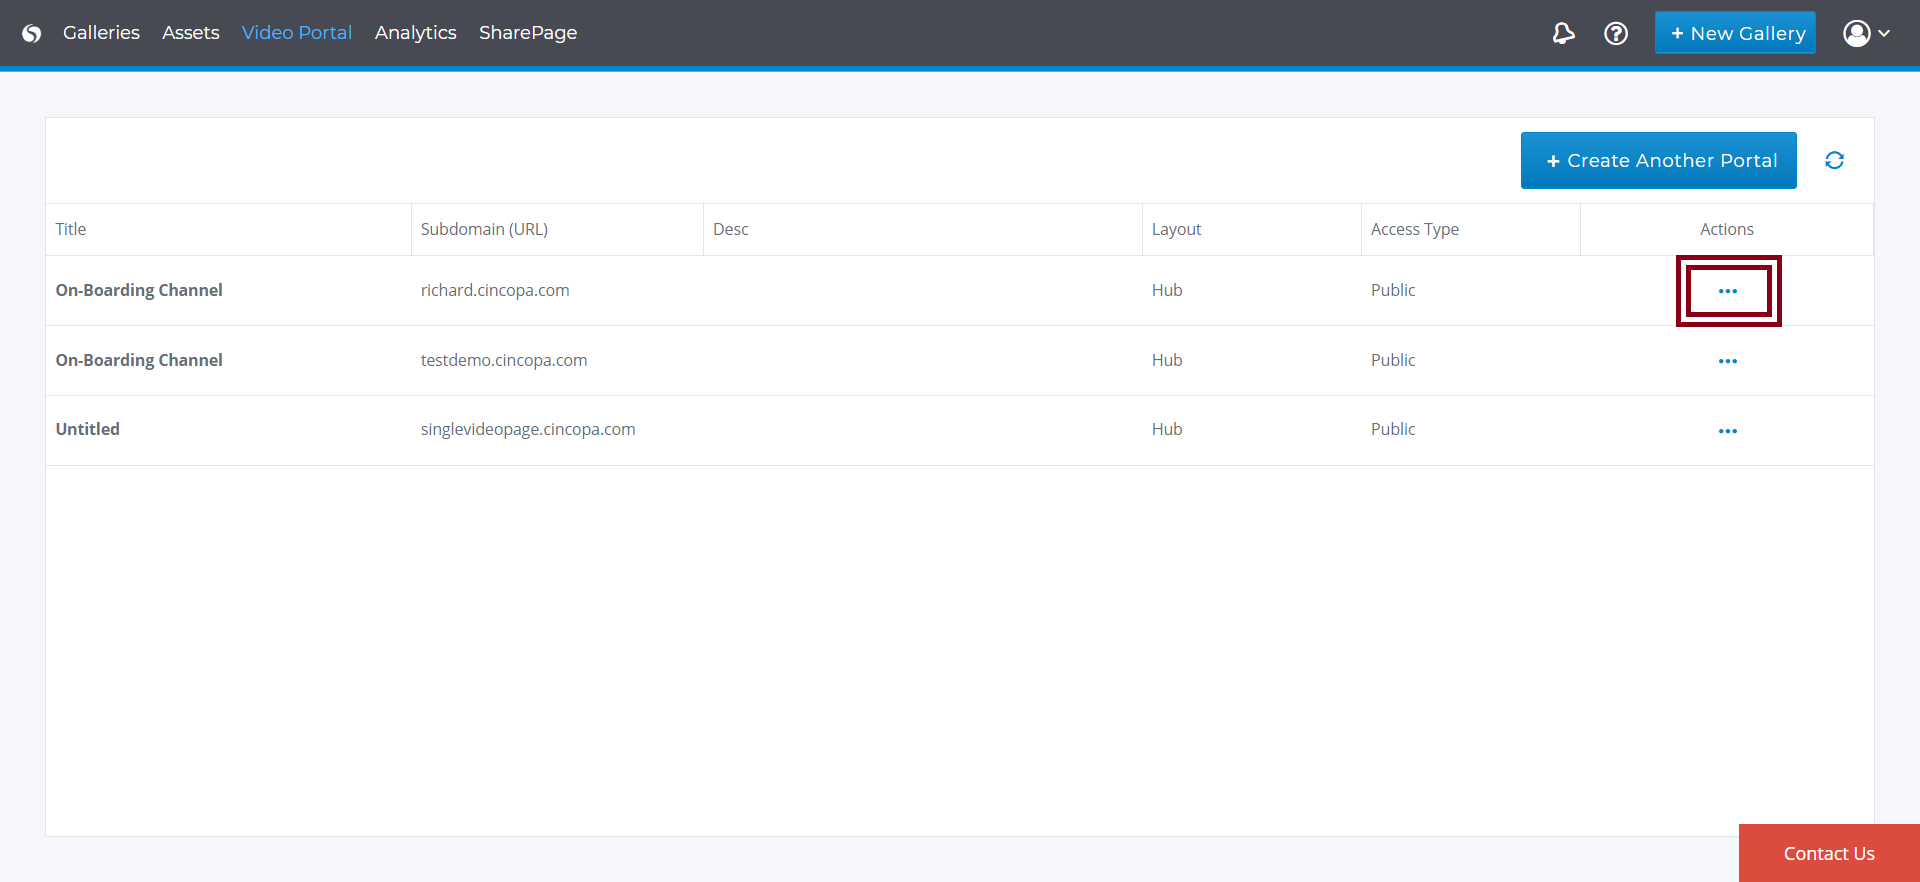The height and width of the screenshot is (882, 1920).
Task: Click the New Gallery button
Action: click(x=1735, y=33)
